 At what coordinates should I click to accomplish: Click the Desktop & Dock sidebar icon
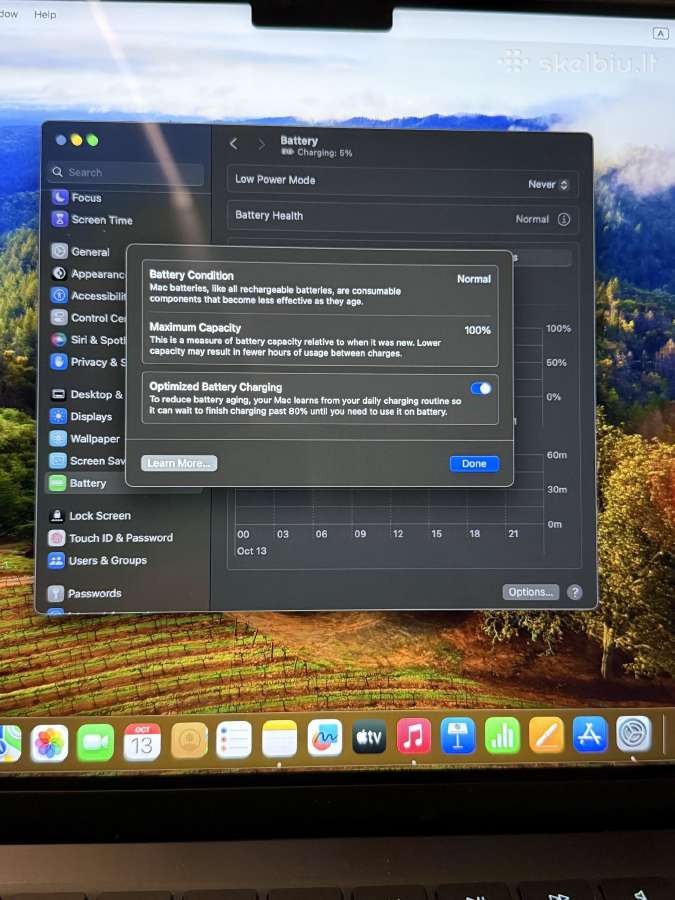[58, 394]
